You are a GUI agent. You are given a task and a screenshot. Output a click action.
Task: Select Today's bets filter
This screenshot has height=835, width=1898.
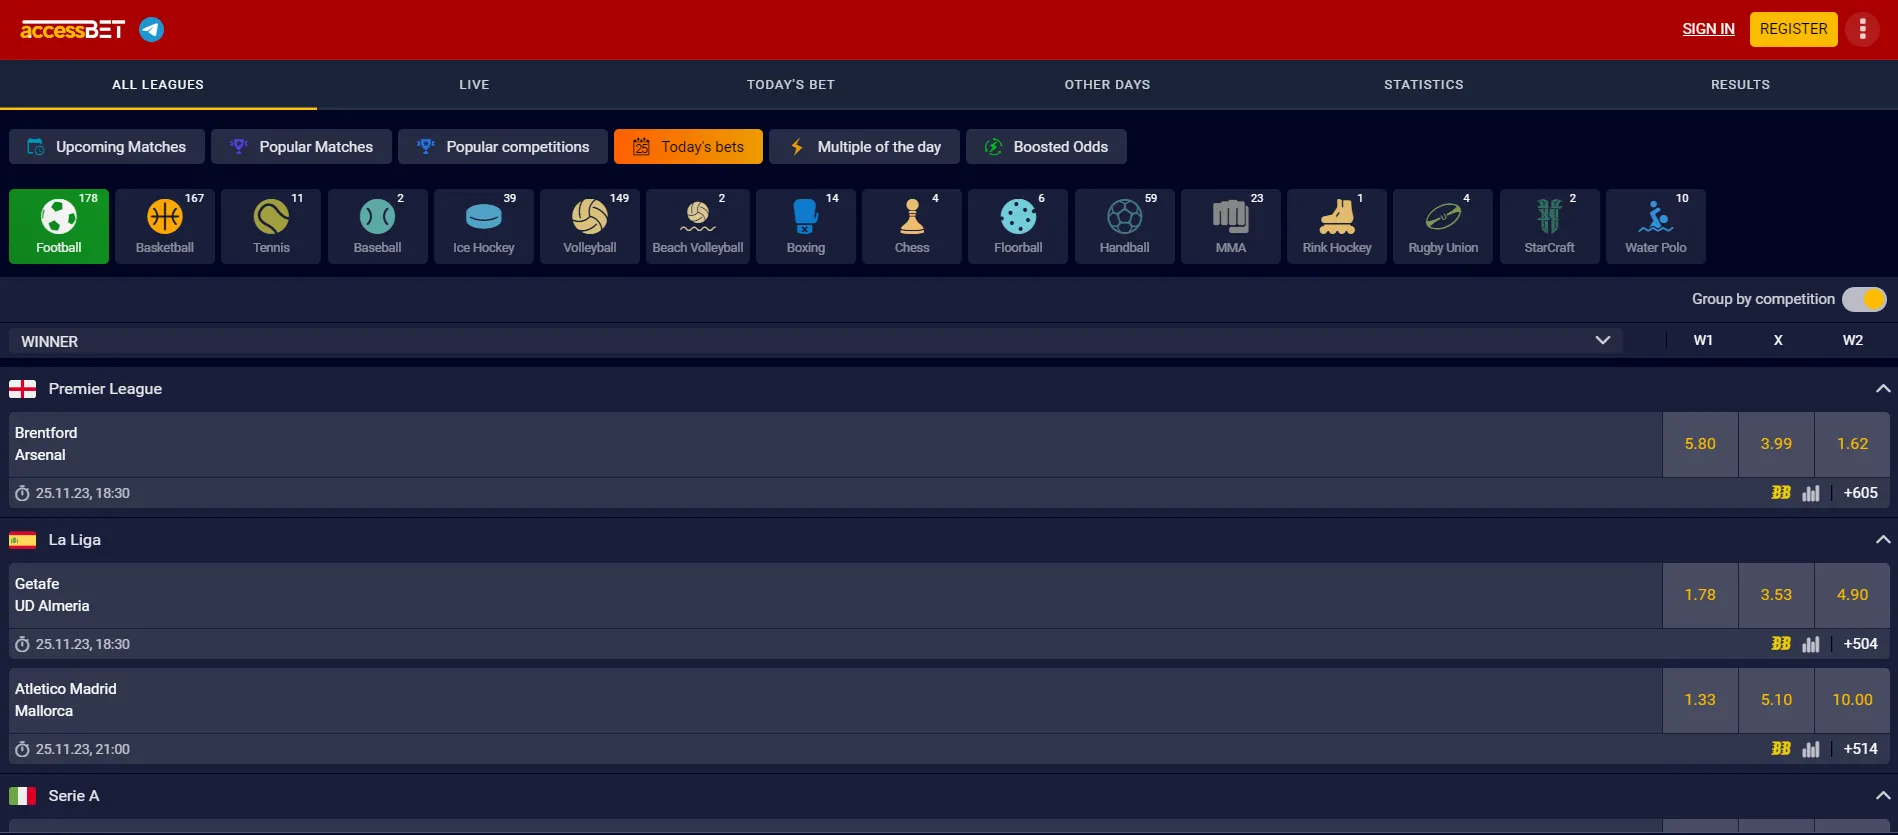[688, 147]
